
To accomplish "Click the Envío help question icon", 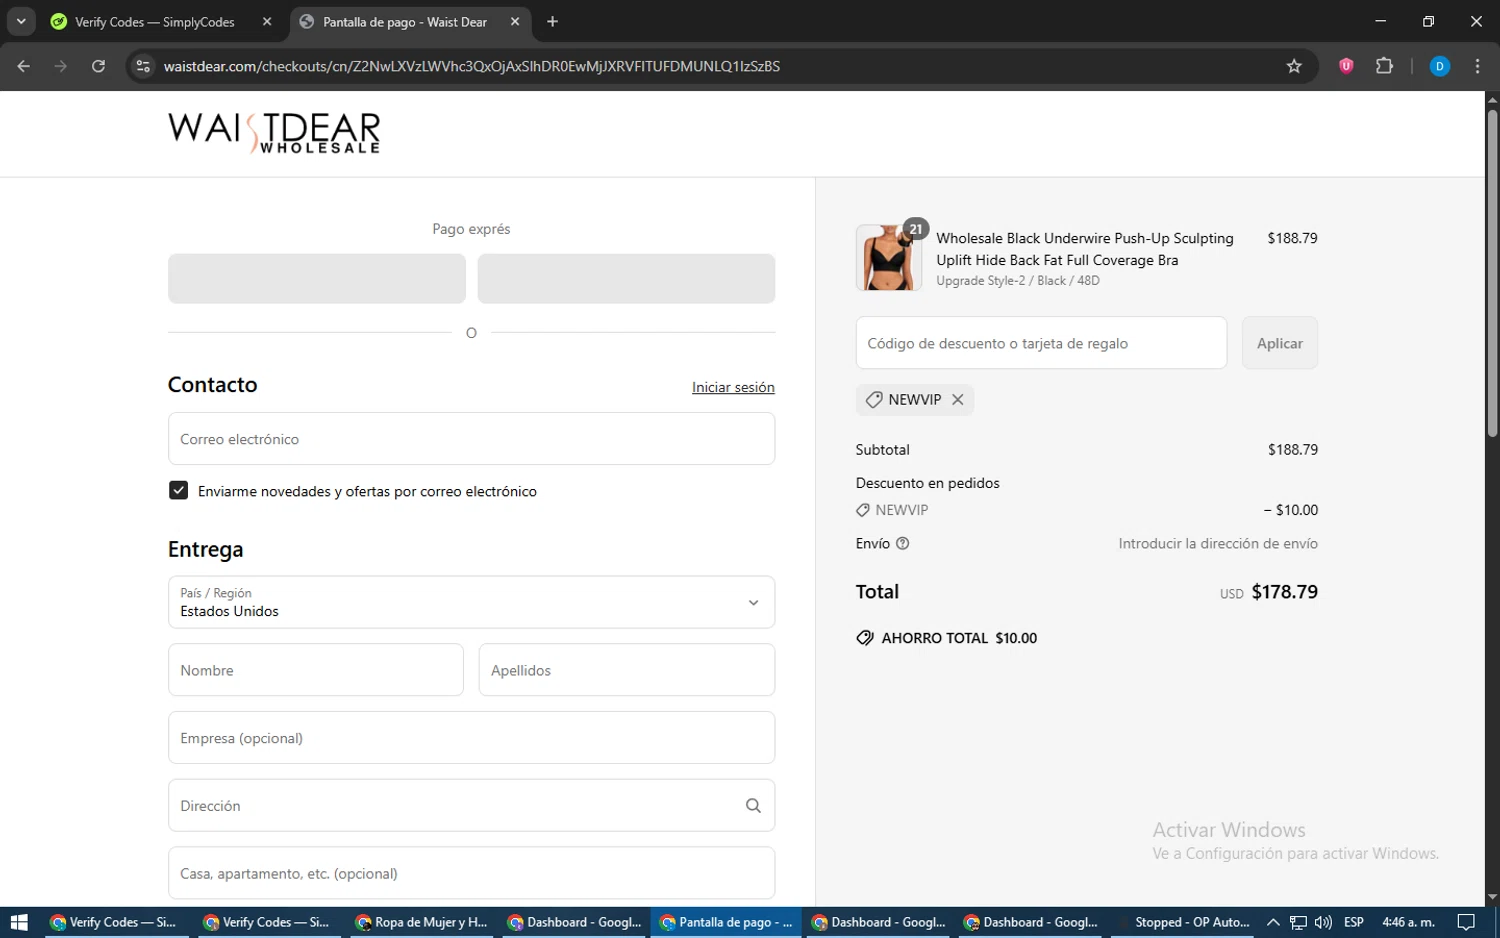I will point(902,543).
